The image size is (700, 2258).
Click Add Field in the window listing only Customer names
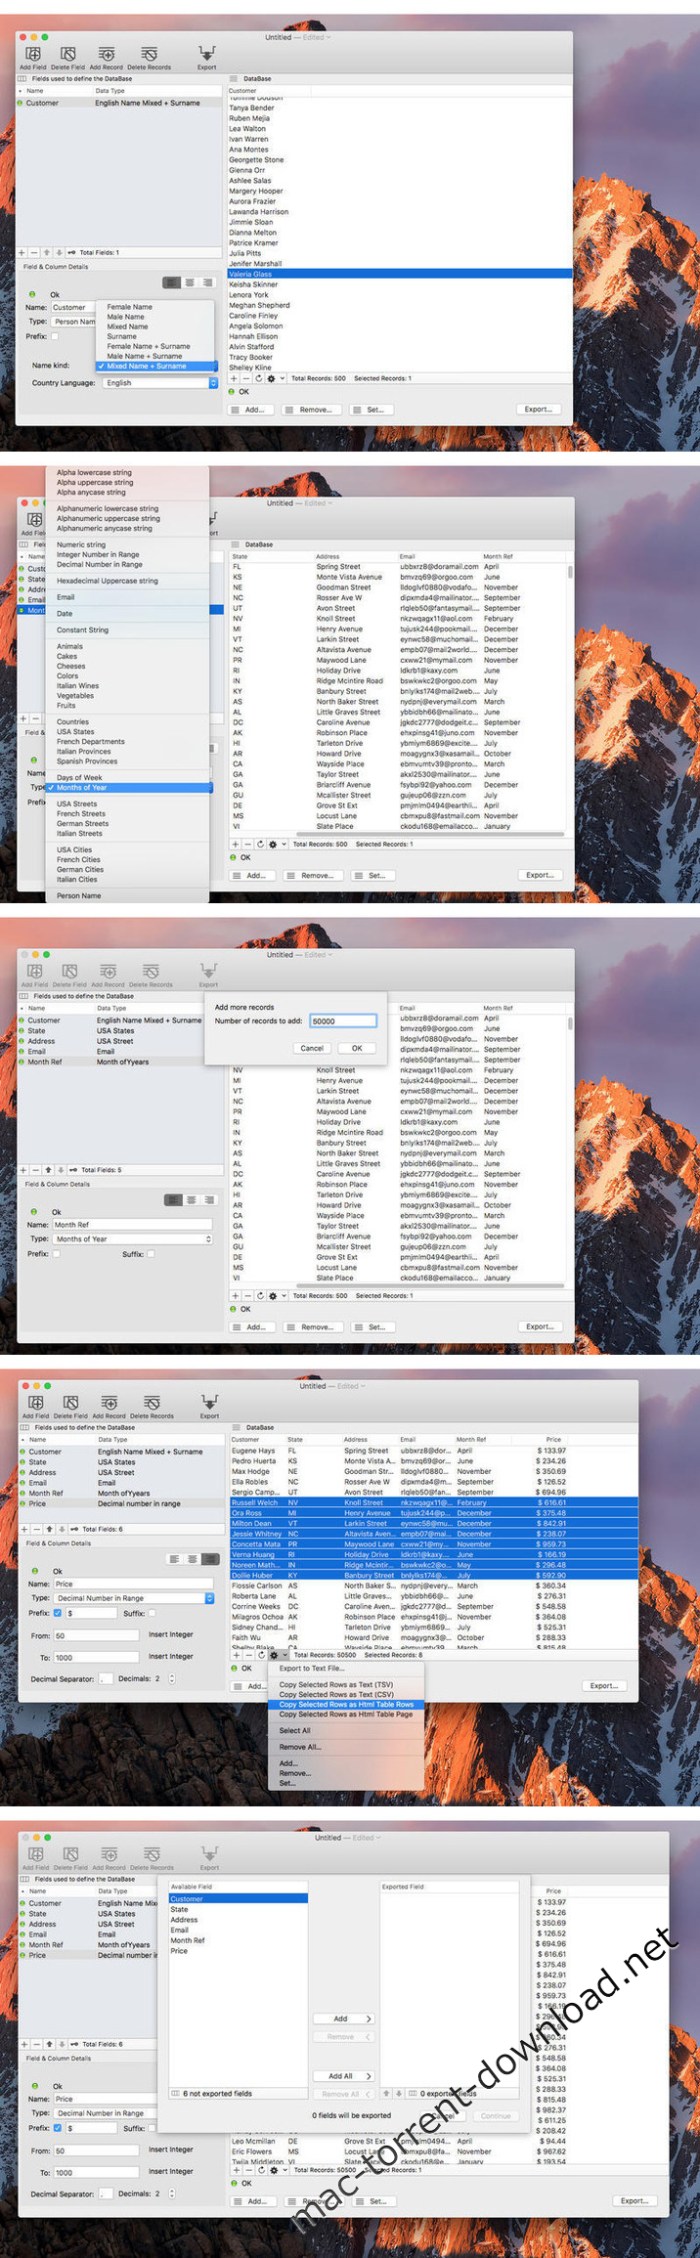click(33, 54)
